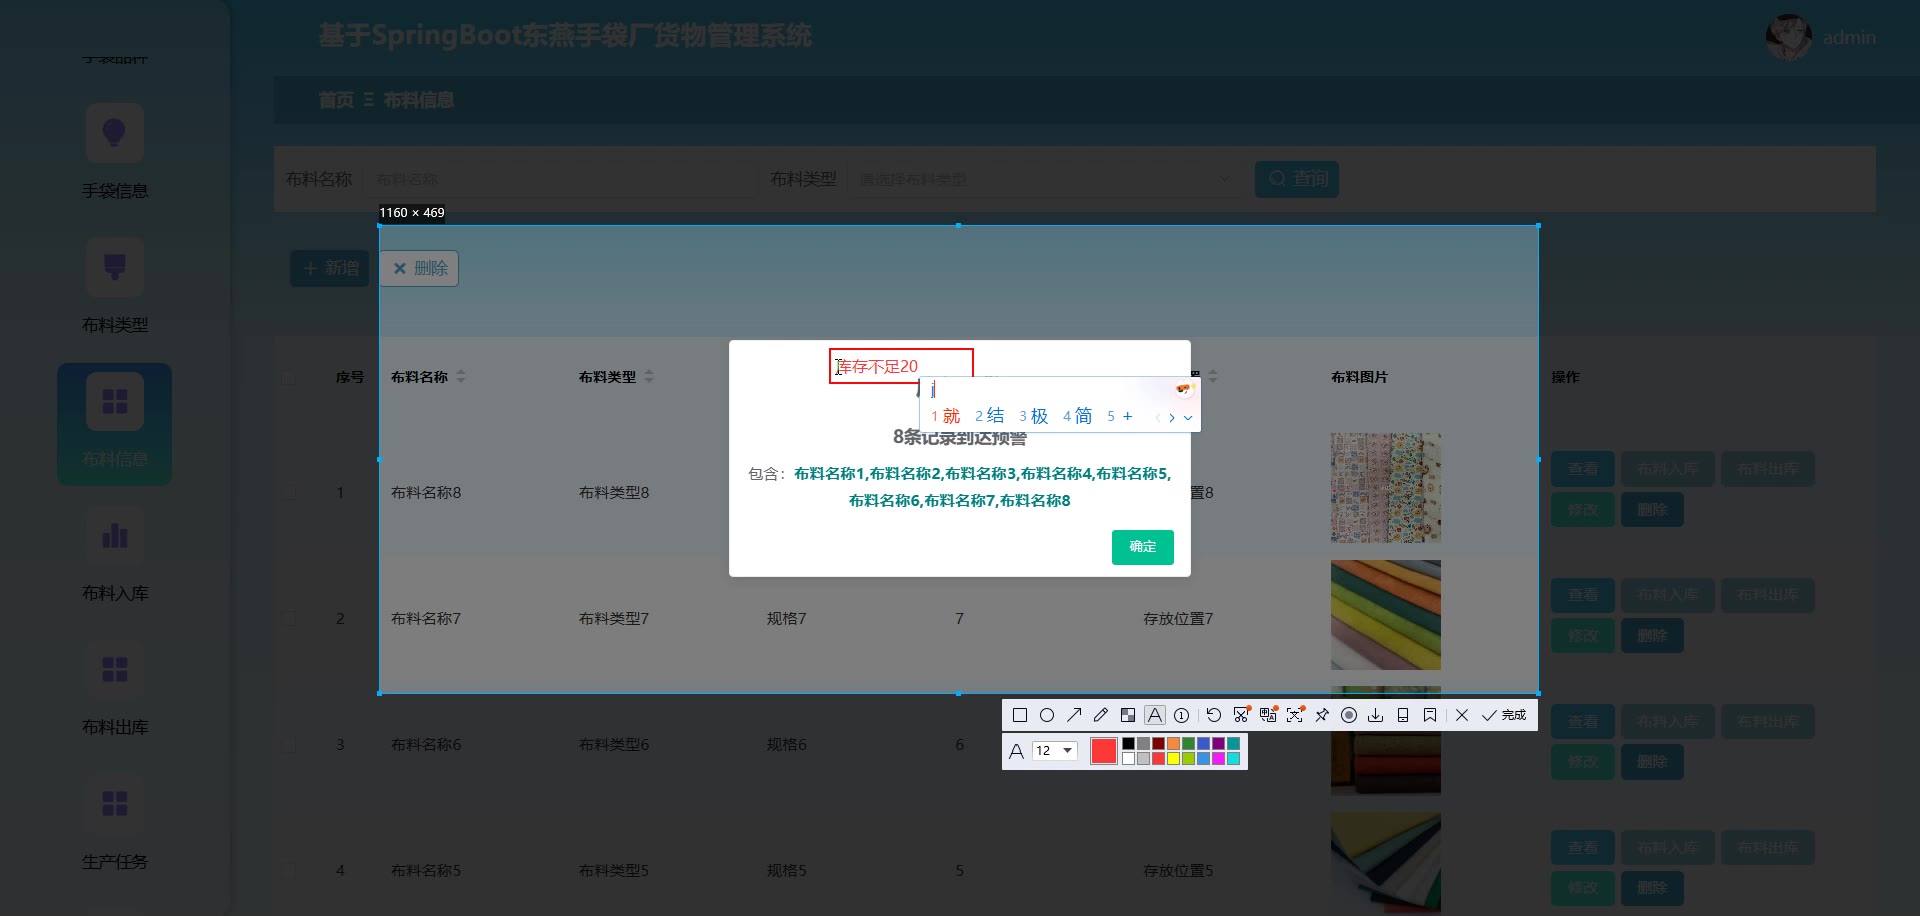
Task: Click the admin avatar
Action: 1790,38
